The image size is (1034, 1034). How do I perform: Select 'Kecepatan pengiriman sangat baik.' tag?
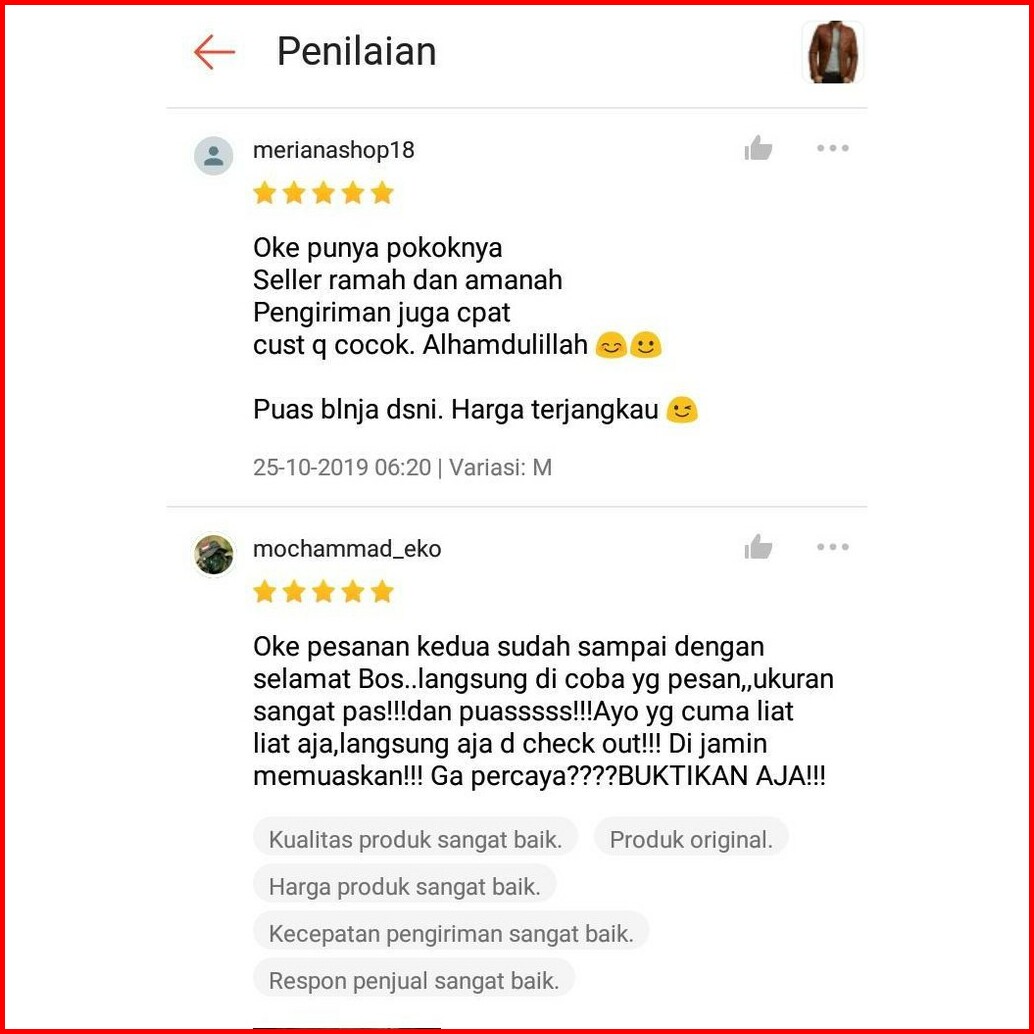[x=451, y=934]
